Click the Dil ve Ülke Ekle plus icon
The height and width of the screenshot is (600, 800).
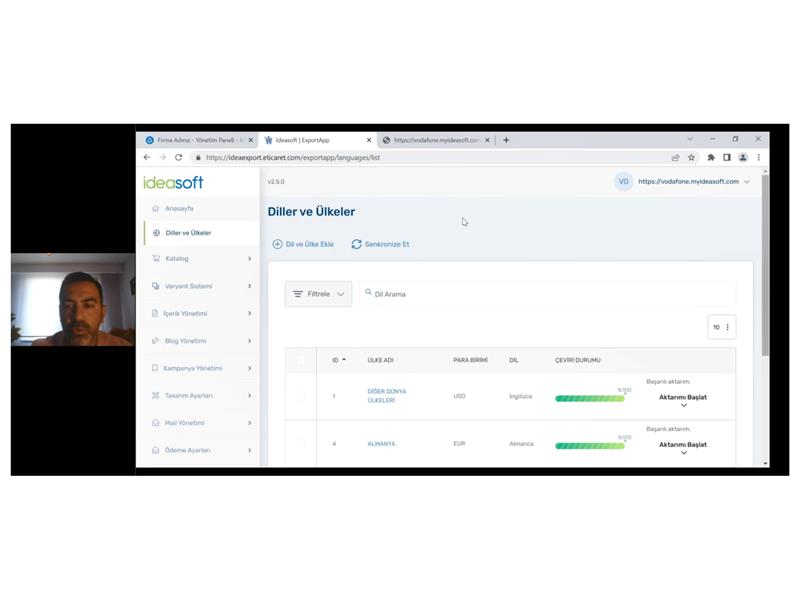click(277, 244)
